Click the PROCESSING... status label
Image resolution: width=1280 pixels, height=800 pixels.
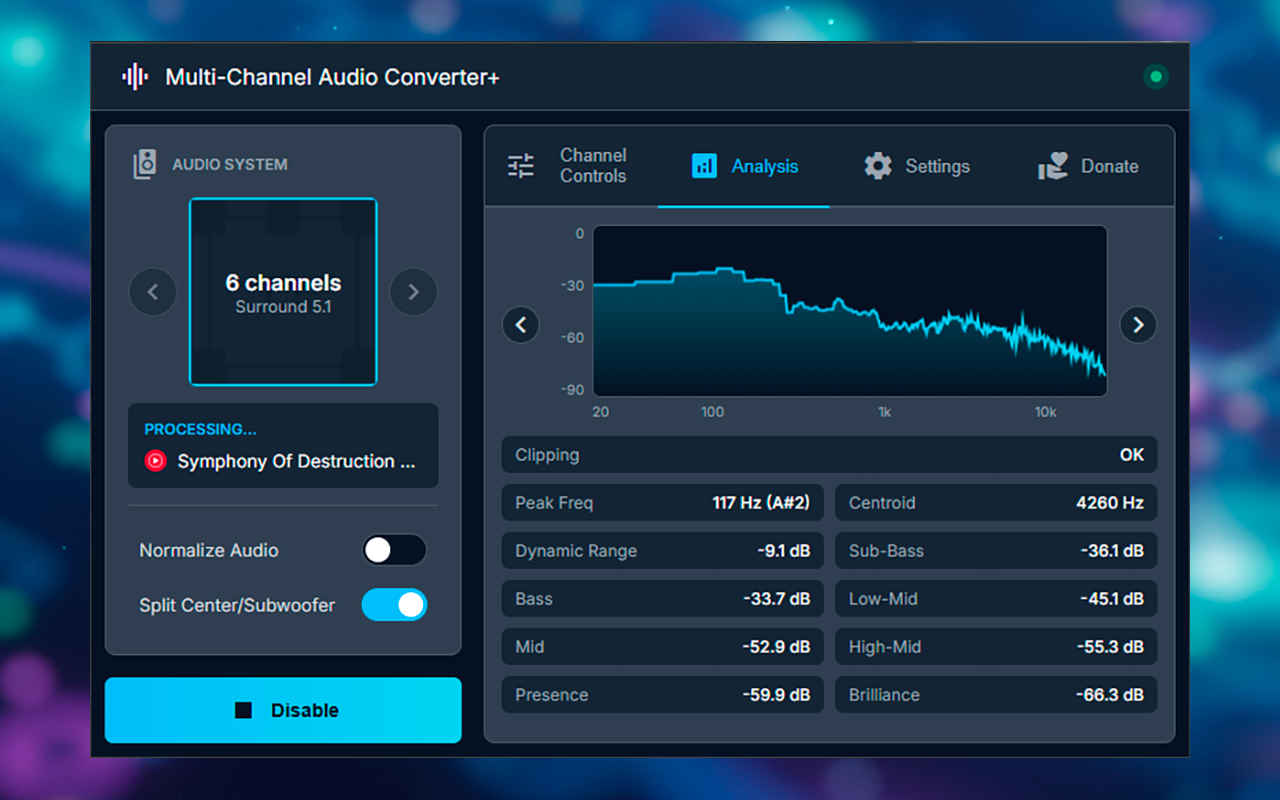tap(200, 429)
